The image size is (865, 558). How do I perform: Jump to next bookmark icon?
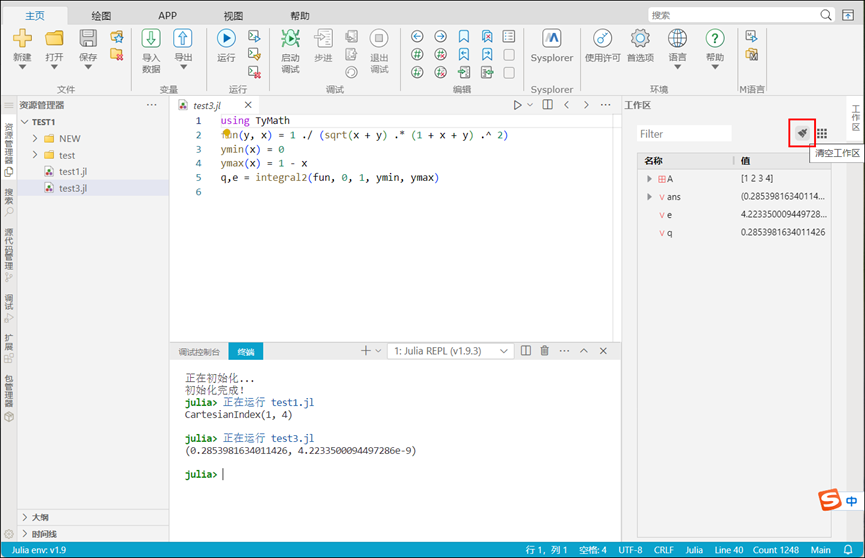click(487, 54)
